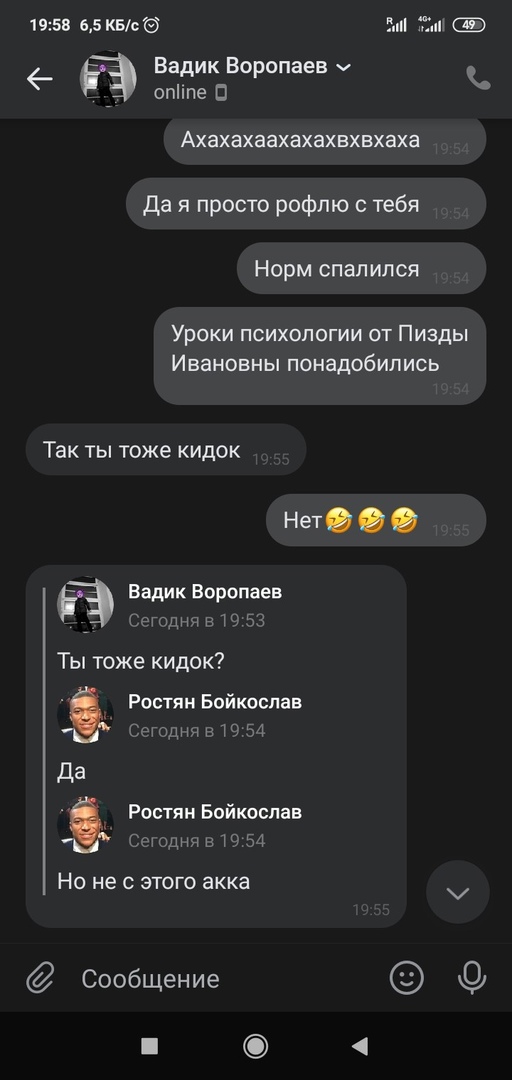Image resolution: width=512 pixels, height=1080 pixels.
Task: Tap the back arrow in chat header
Action: pos(39,79)
